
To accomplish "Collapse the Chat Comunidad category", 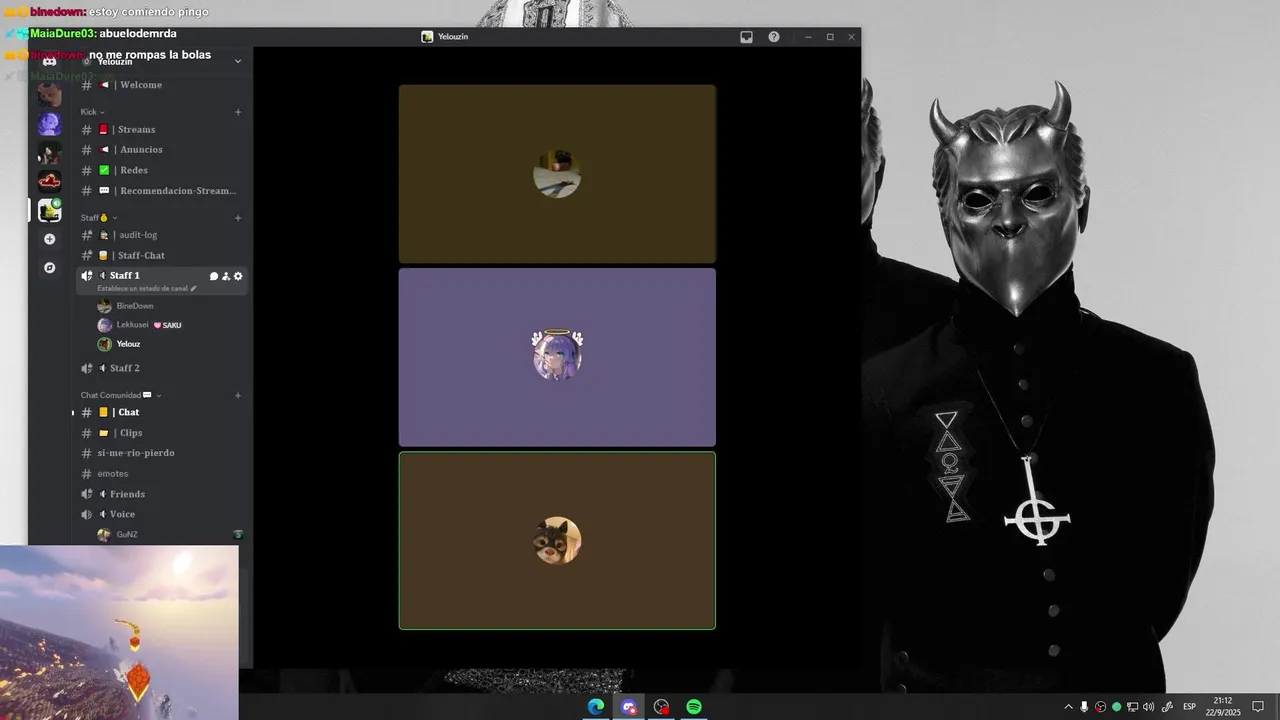I will click(x=121, y=396).
